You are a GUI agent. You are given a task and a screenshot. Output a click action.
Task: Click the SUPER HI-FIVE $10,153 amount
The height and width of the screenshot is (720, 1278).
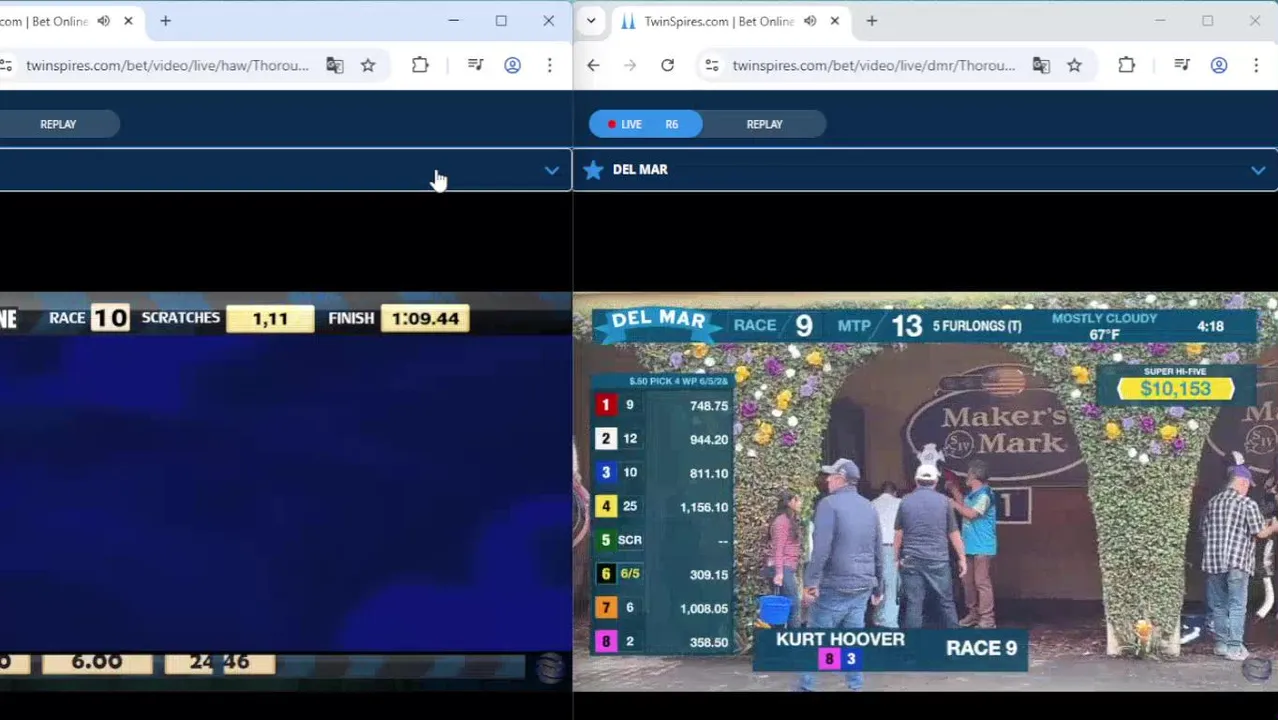coord(1176,389)
